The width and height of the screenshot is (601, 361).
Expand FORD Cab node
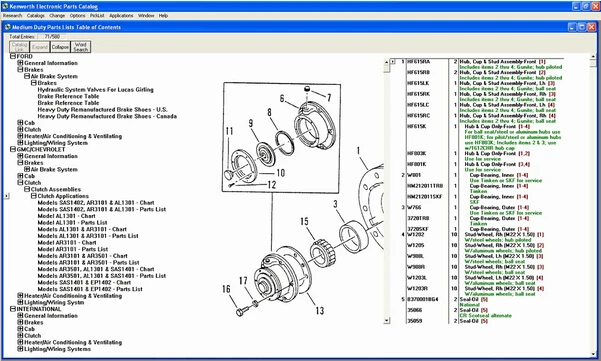(x=20, y=123)
